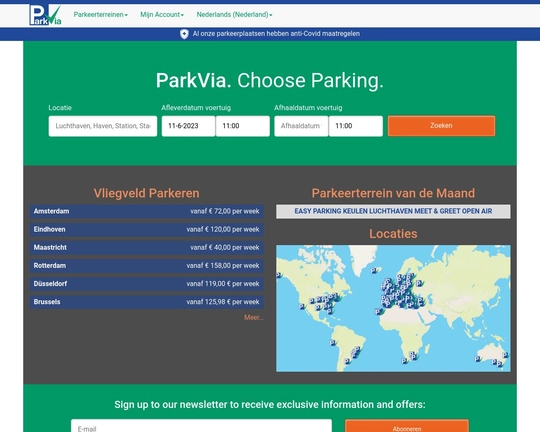This screenshot has height=432, width=540.
Task: Click the Locatie search input field
Action: [x=103, y=126]
